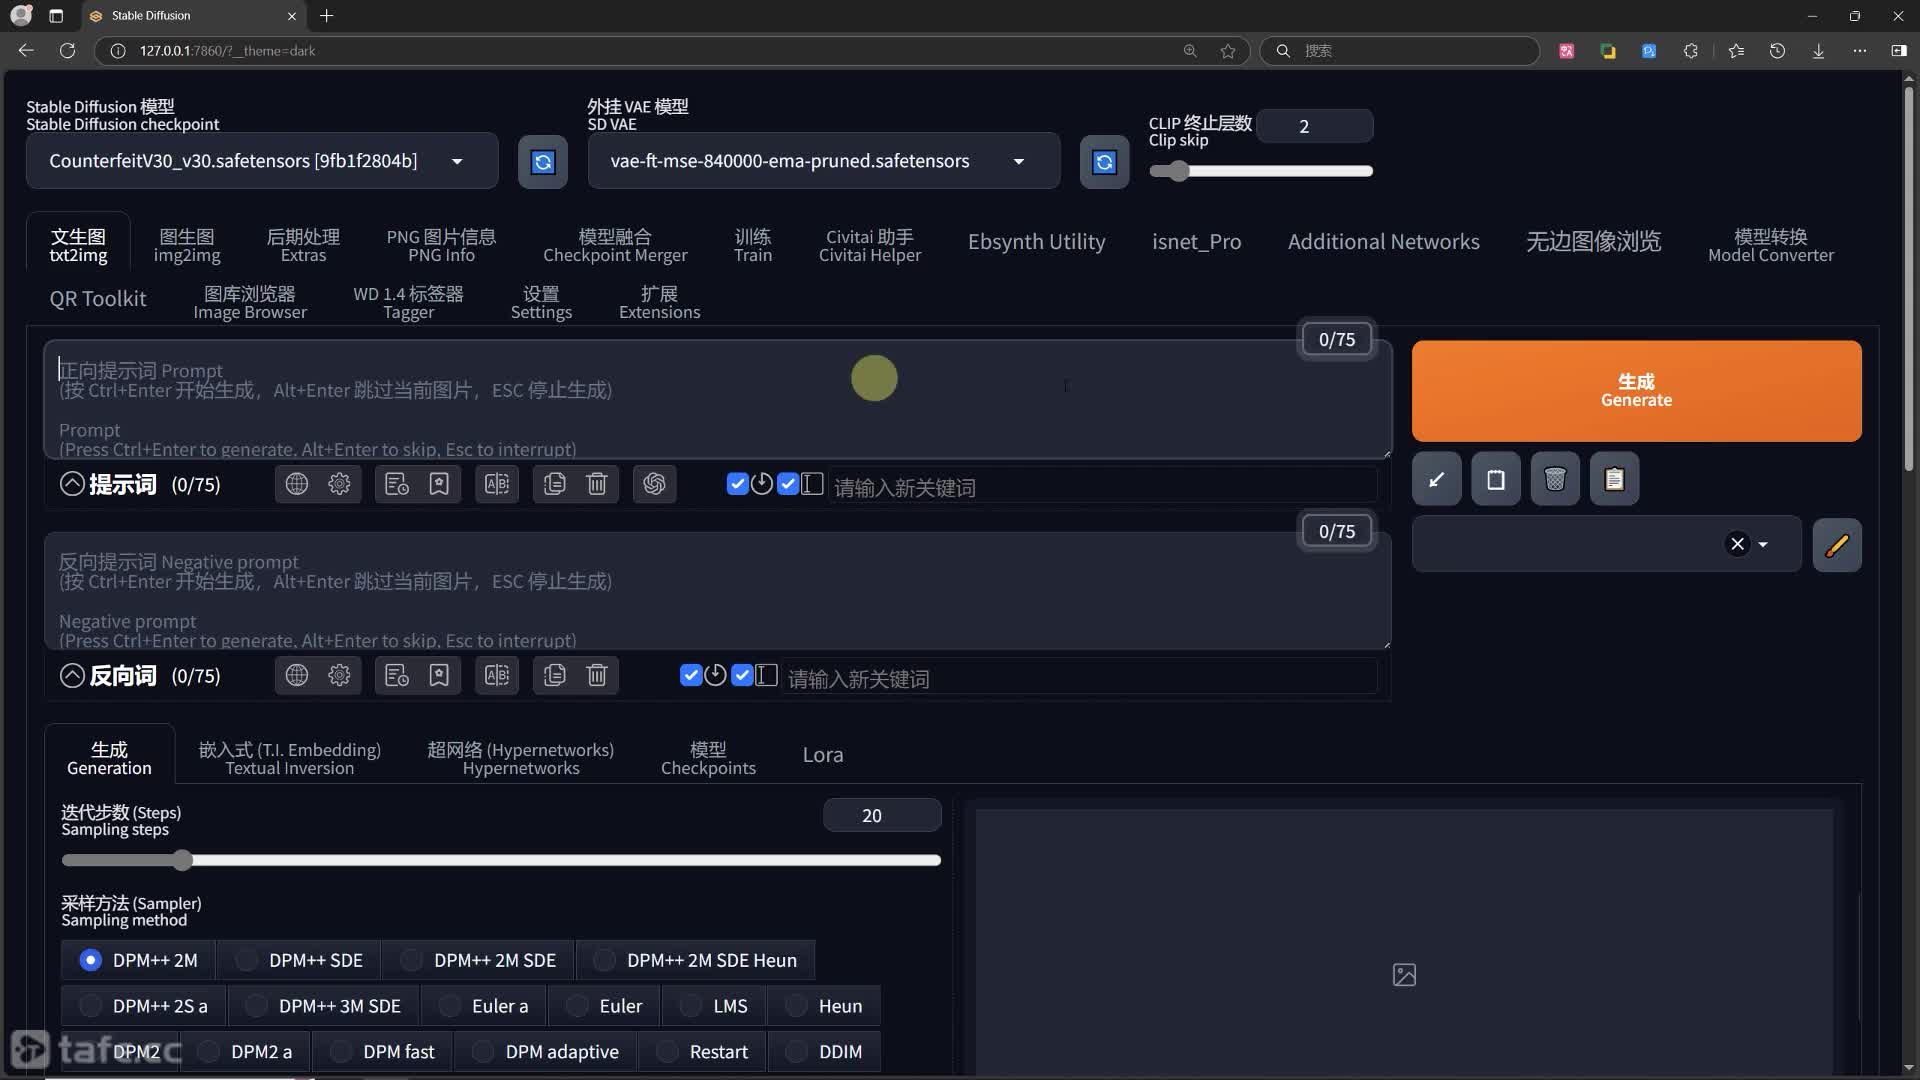Open ChatGPT prompt generator icon
This screenshot has width=1920, height=1080.
pyautogui.click(x=655, y=484)
